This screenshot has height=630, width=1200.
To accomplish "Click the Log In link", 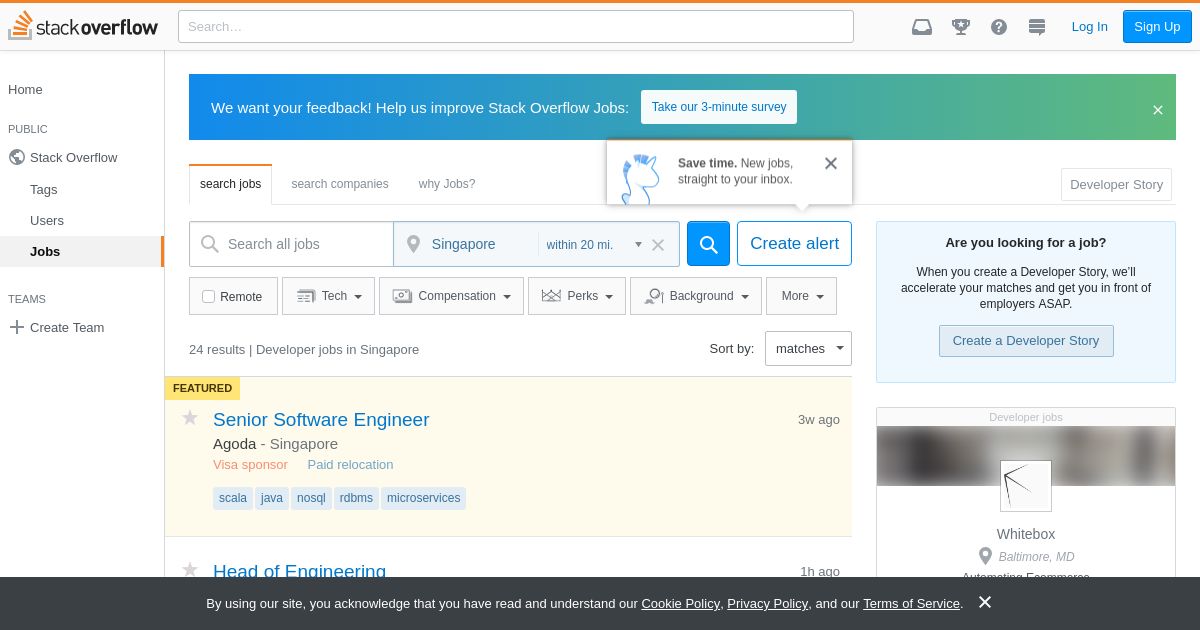I will (x=1089, y=27).
